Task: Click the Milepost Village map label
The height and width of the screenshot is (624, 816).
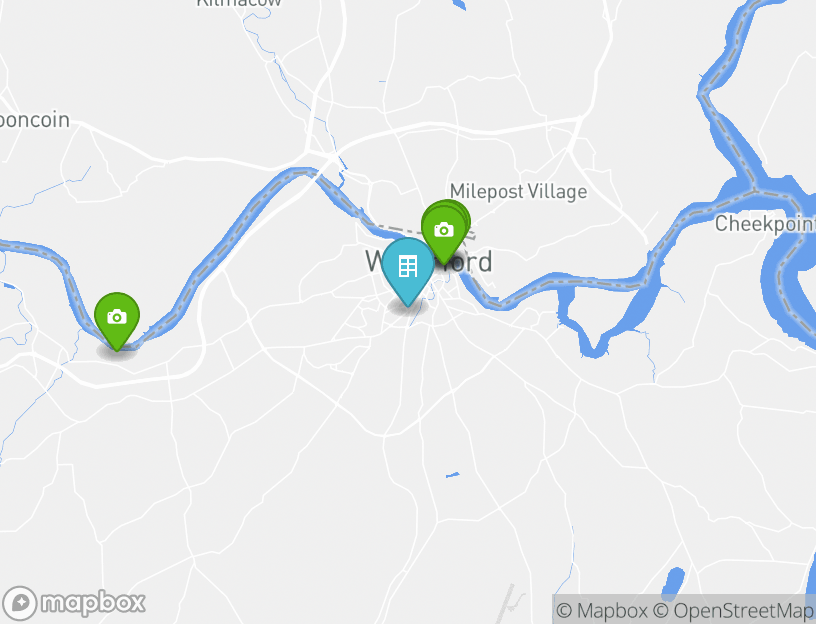Action: (518, 191)
